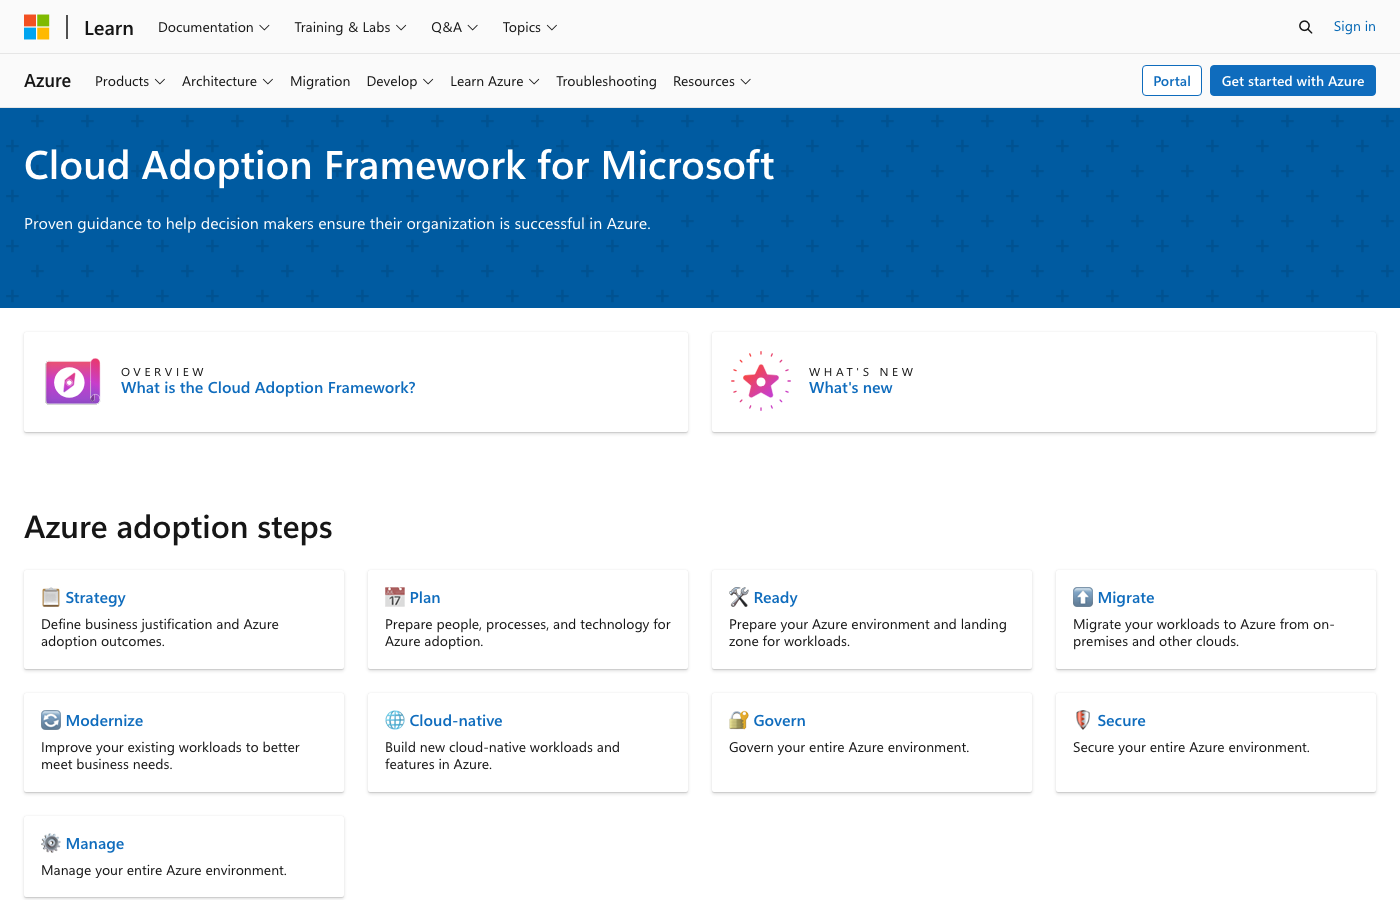Open the Secure step link
Screen dimensions: 1400x900
click(x=1122, y=721)
